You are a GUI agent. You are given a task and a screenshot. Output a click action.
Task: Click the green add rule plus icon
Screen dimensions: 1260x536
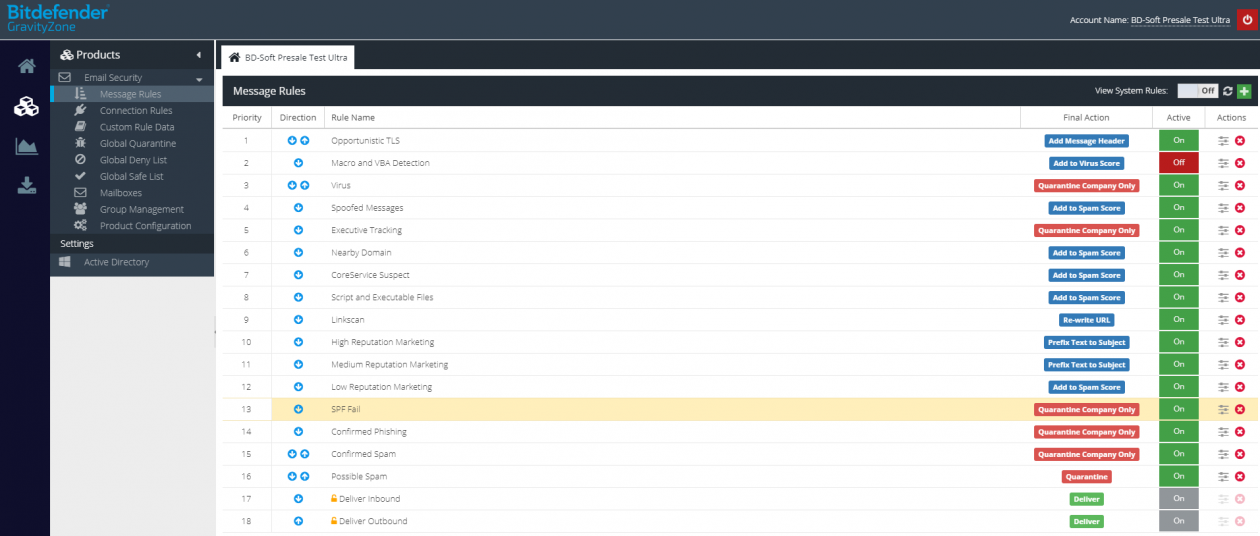point(1244,91)
